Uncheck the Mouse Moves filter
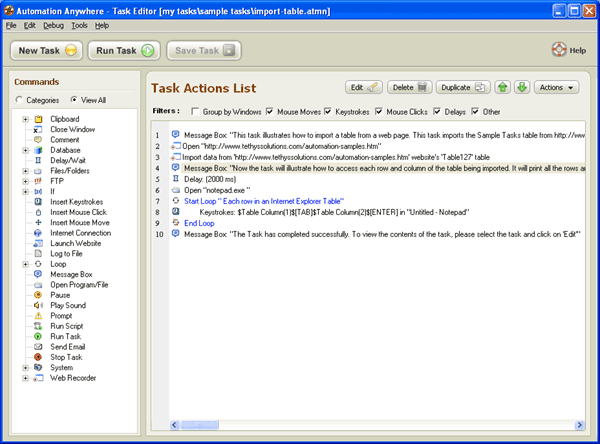The height and width of the screenshot is (444, 600). 270,111
